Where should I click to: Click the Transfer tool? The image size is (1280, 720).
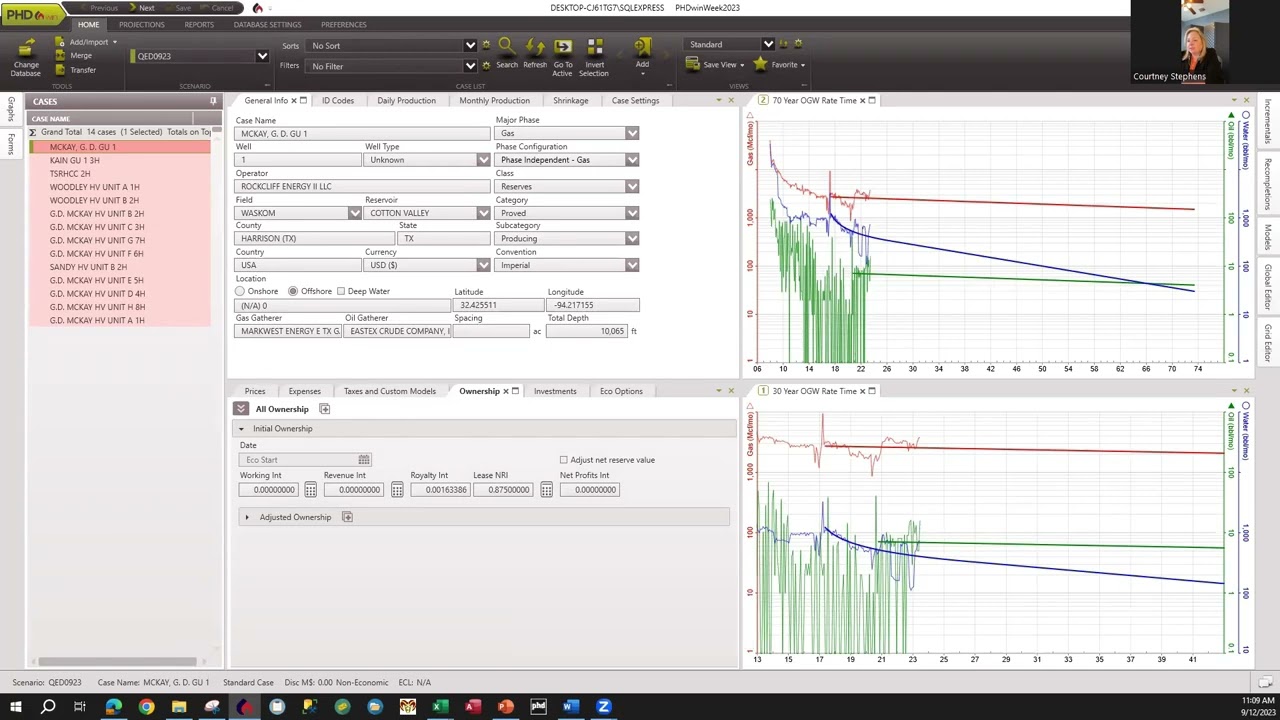coord(75,70)
